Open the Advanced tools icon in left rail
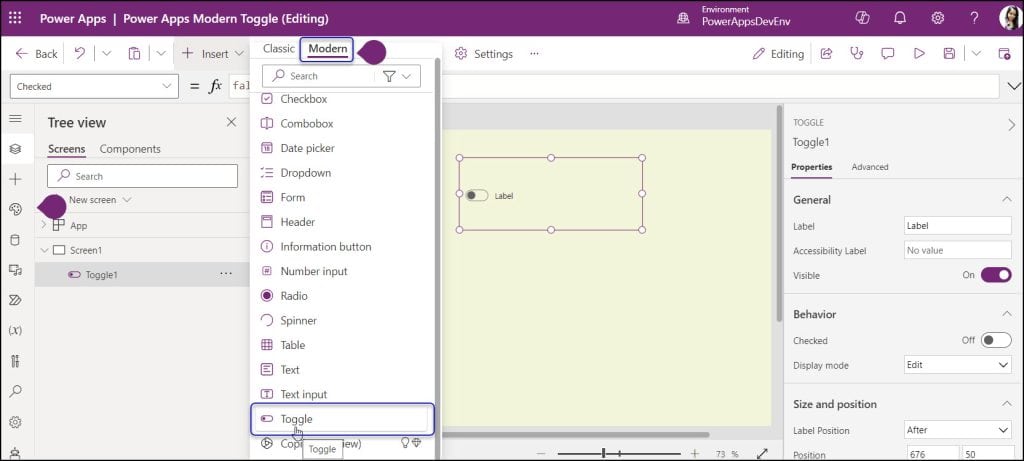Viewport: 1024px width, 461px height. coord(15,360)
